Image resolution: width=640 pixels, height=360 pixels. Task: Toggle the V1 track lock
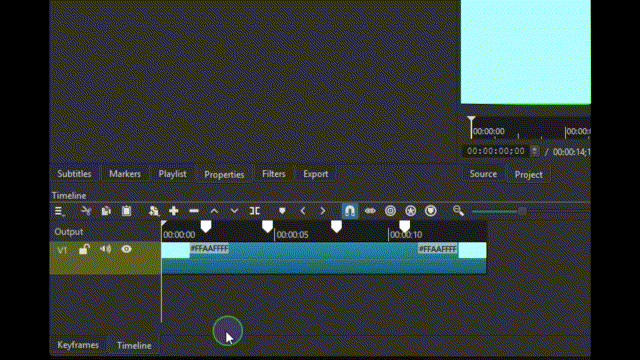pyautogui.click(x=84, y=249)
